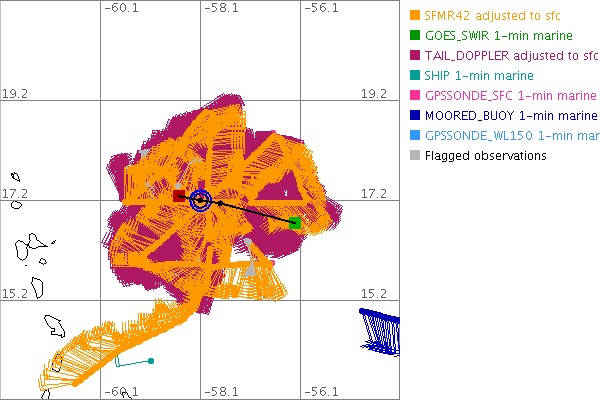The image size is (600, 400).
Task: Click the green square marker at arrow tail
Action: 295,223
